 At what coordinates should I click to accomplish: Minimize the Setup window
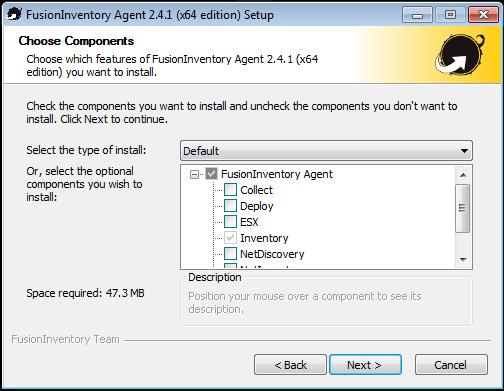point(417,15)
